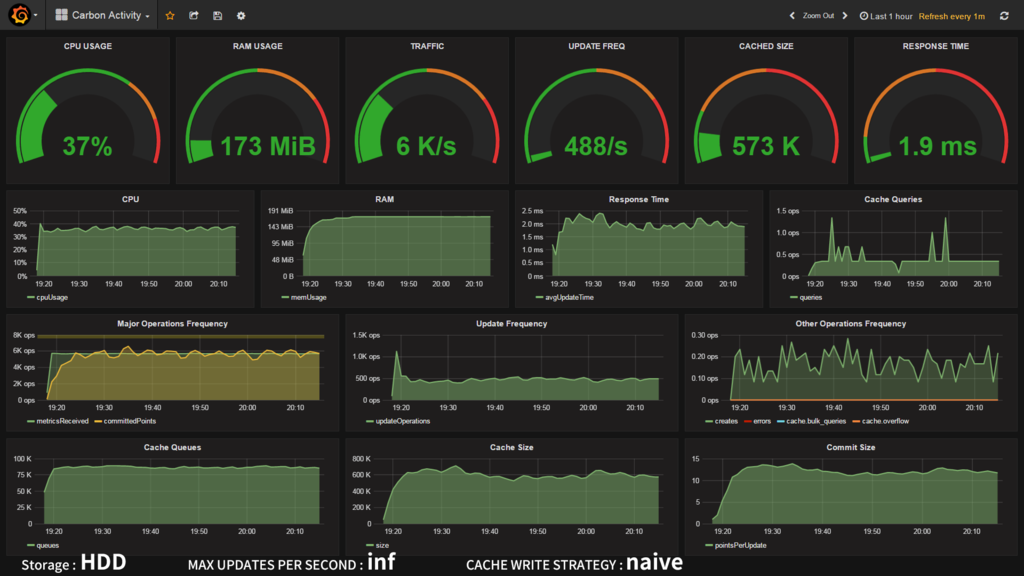1024x576 pixels.
Task: Toggle the committedPoints legend series
Action: pos(125,421)
